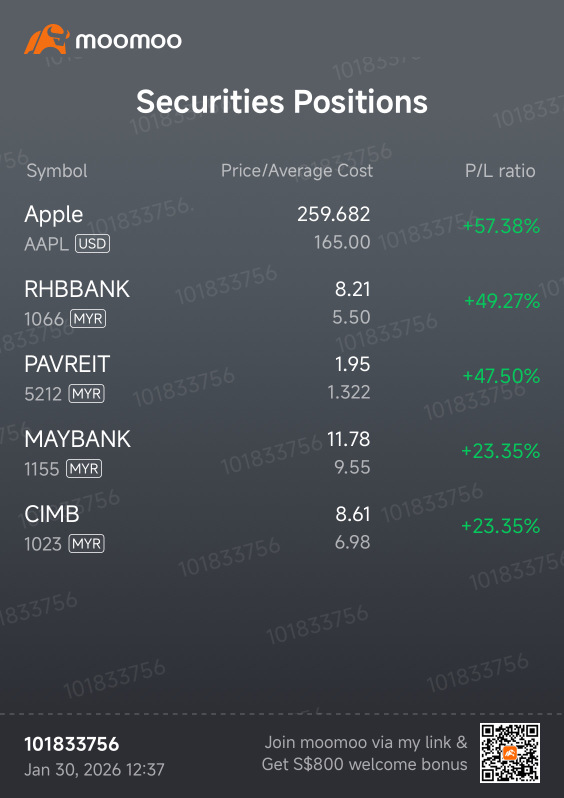The height and width of the screenshot is (798, 564).
Task: Open the Apple position row
Action: (x=282, y=228)
